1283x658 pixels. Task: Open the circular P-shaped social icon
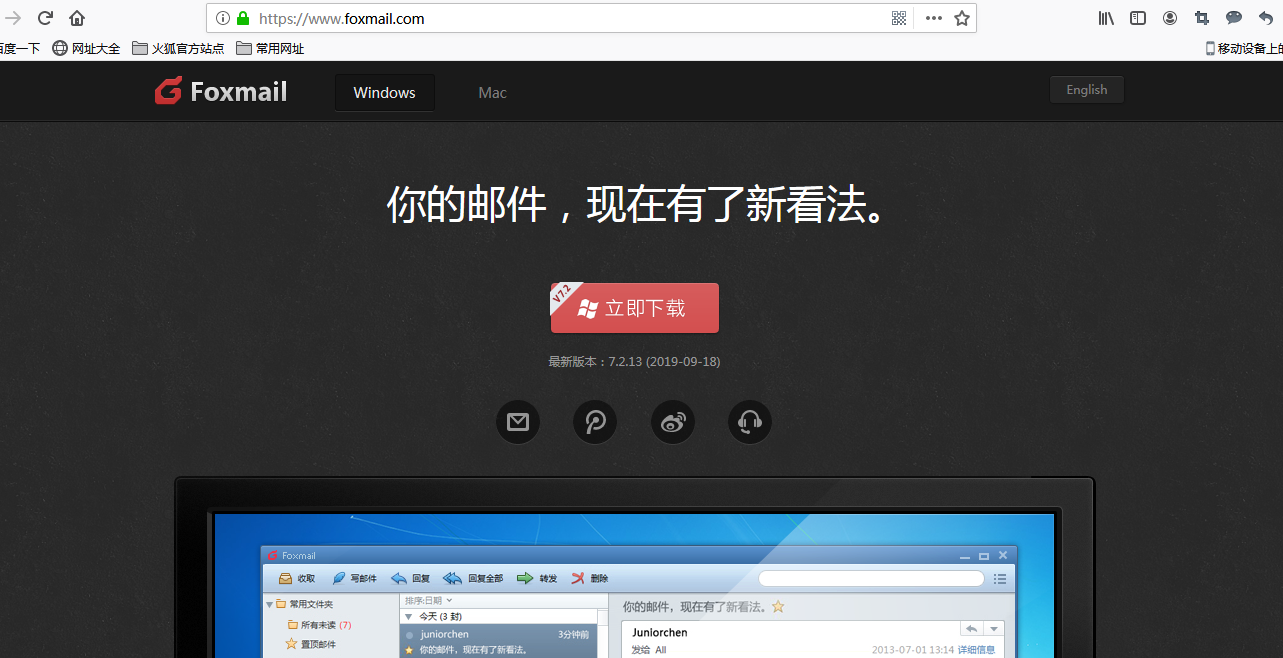595,422
